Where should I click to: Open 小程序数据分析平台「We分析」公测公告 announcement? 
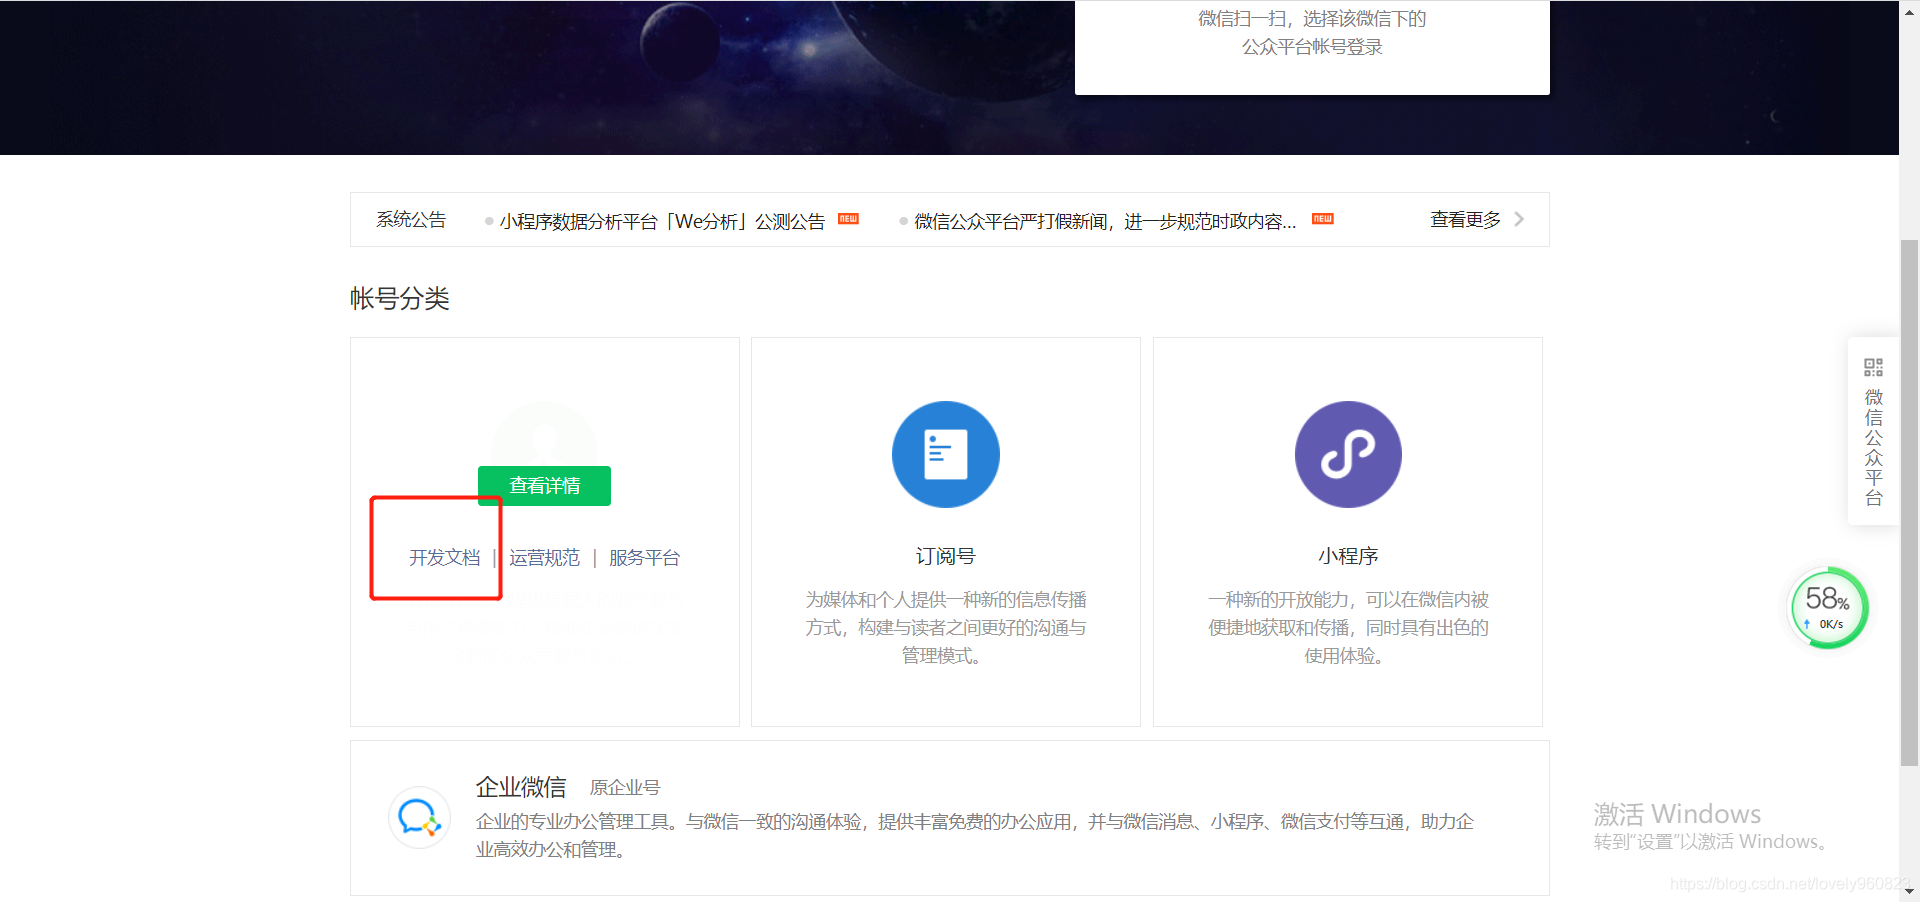pyautogui.click(x=662, y=221)
